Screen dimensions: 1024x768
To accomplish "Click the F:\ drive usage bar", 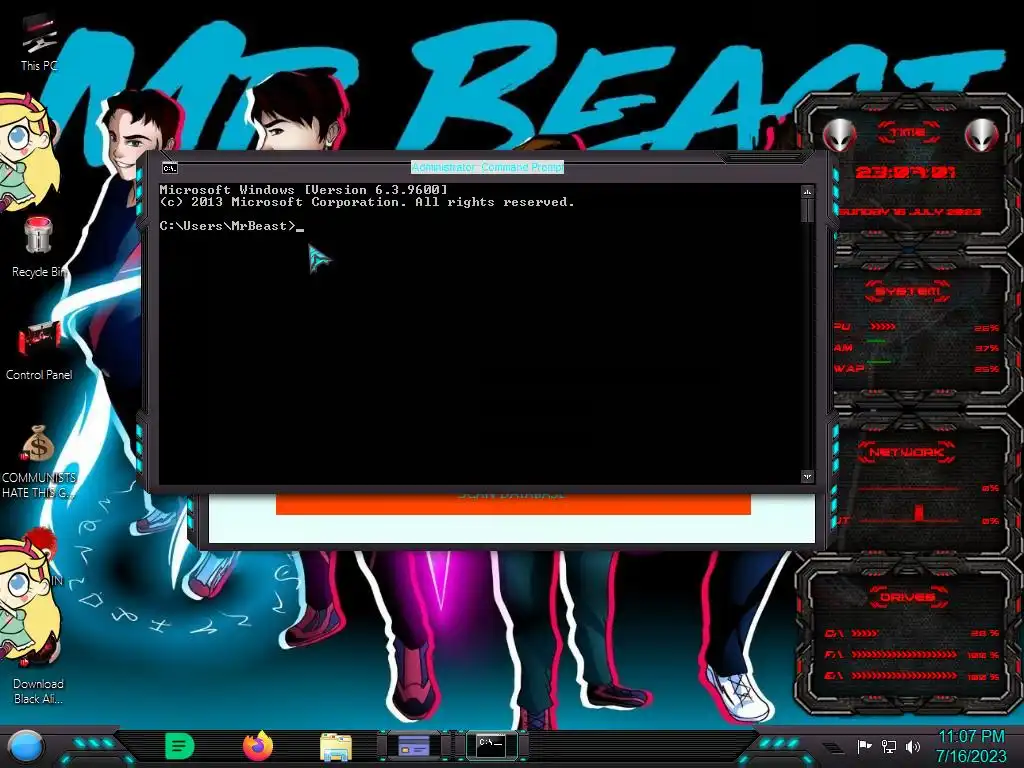I will coord(904,654).
